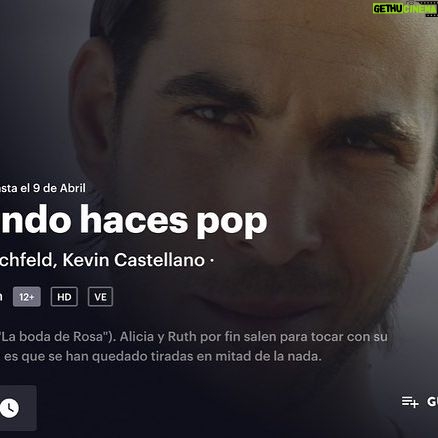
Task: Click the 'GU' save button label
Action: coord(432,402)
